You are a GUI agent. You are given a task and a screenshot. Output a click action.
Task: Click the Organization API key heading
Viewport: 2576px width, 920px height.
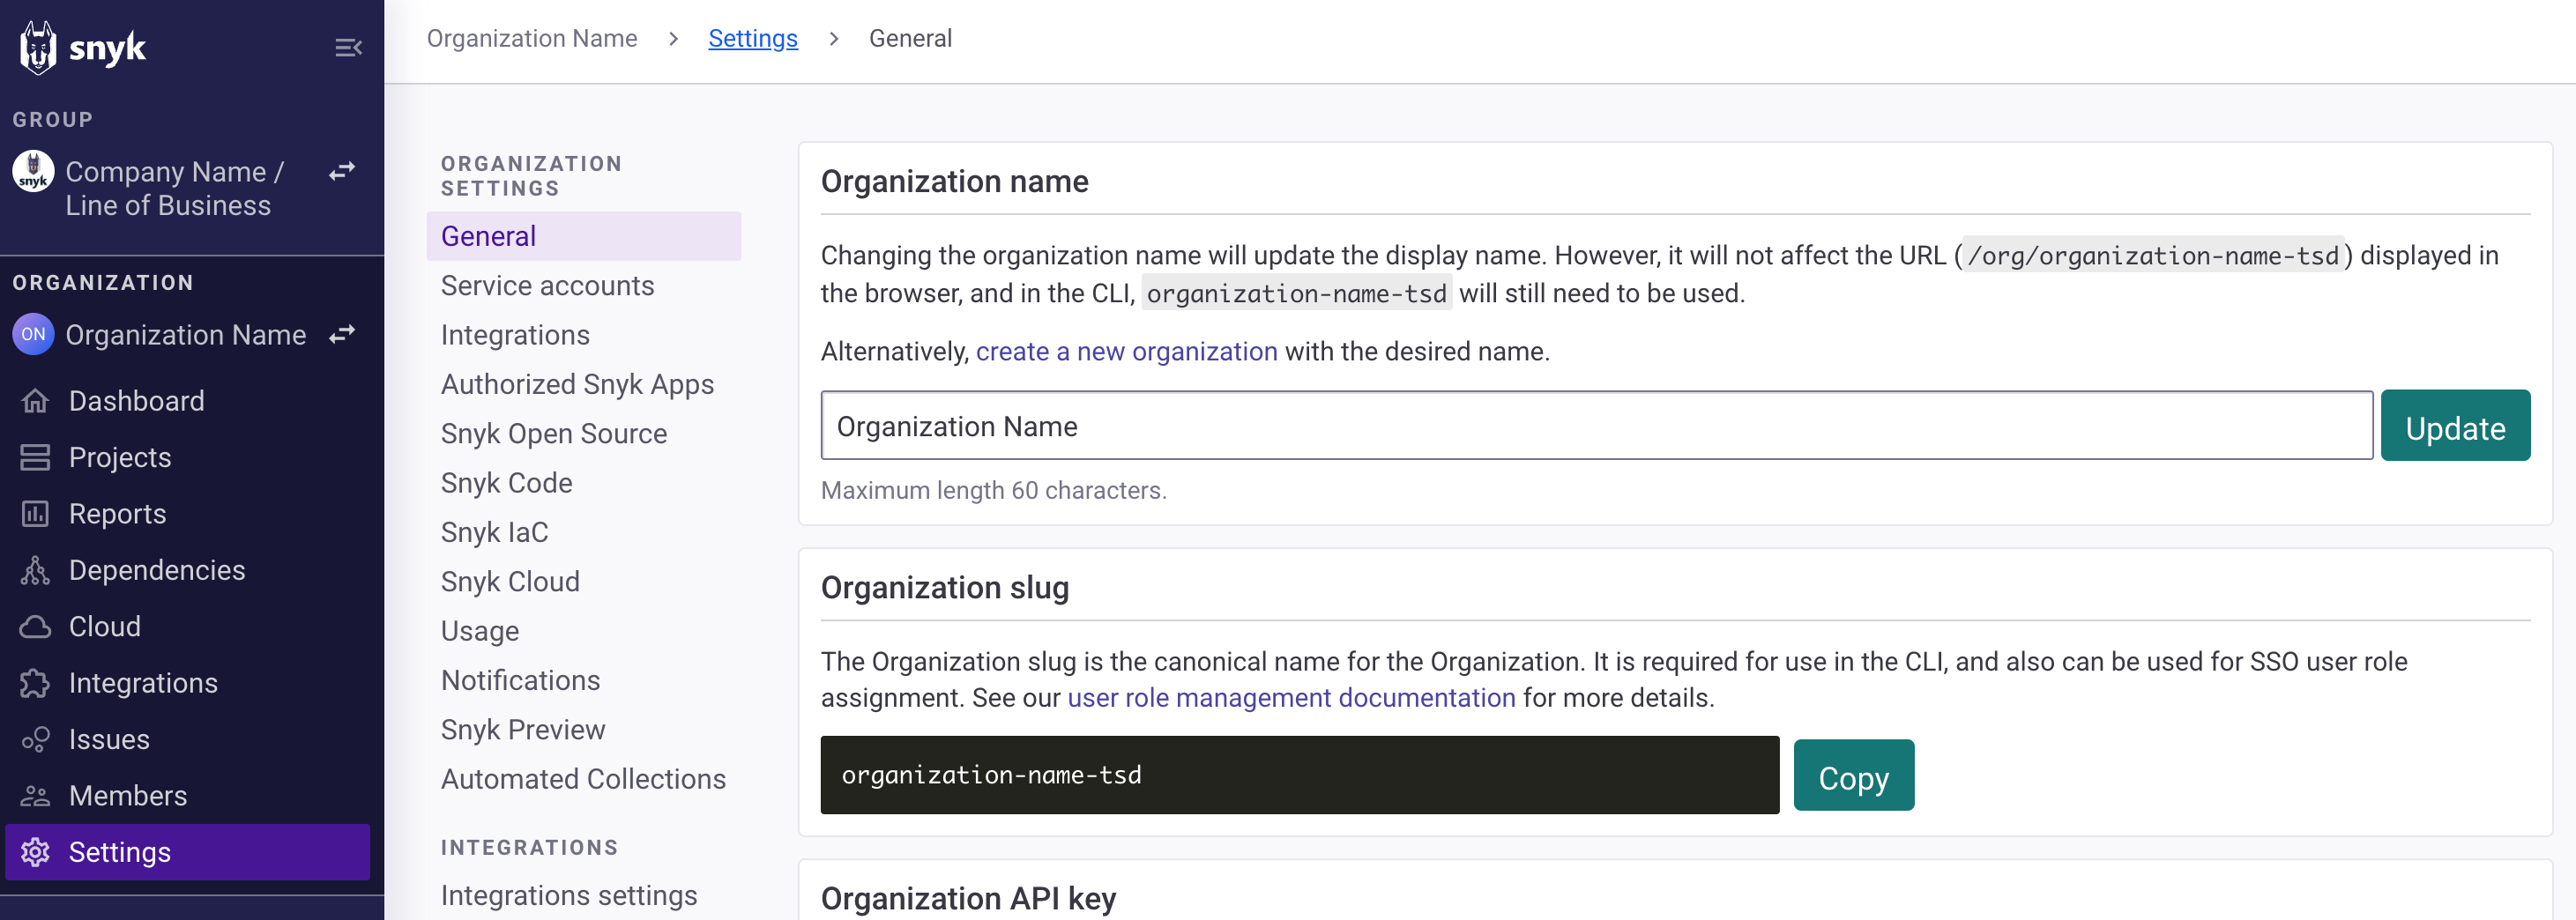coord(968,899)
